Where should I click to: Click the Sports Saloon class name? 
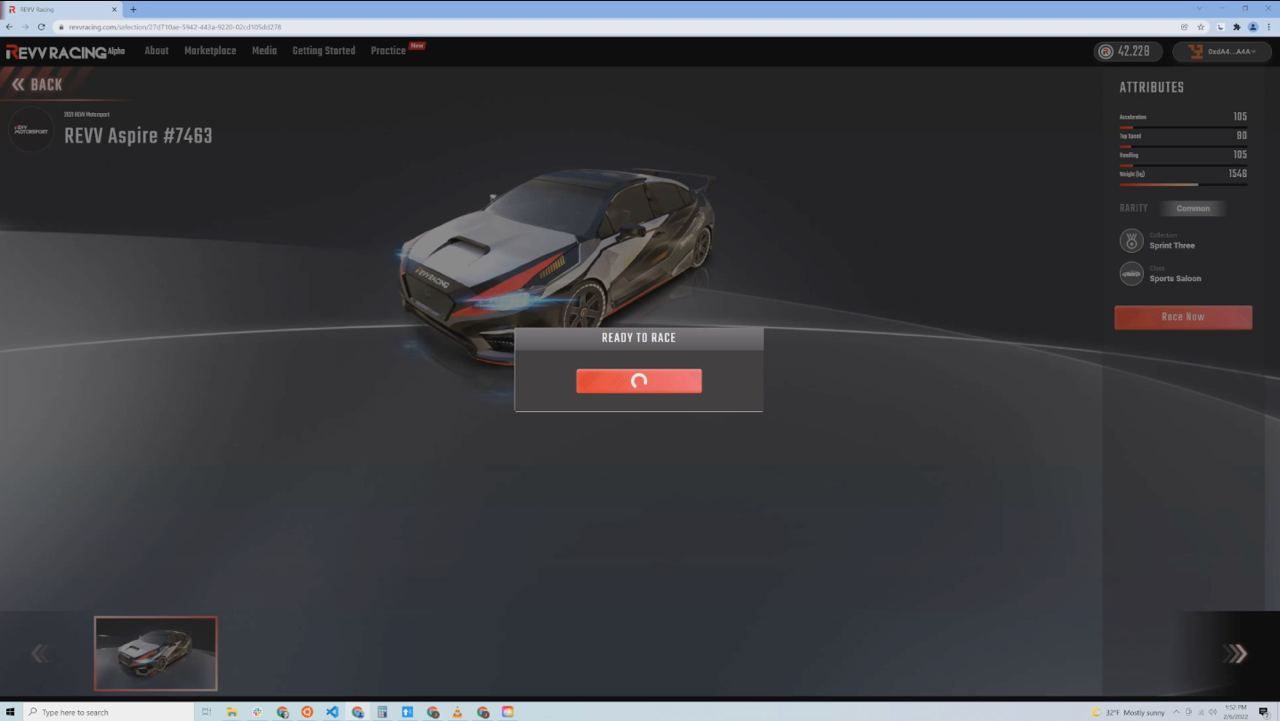[1175, 278]
